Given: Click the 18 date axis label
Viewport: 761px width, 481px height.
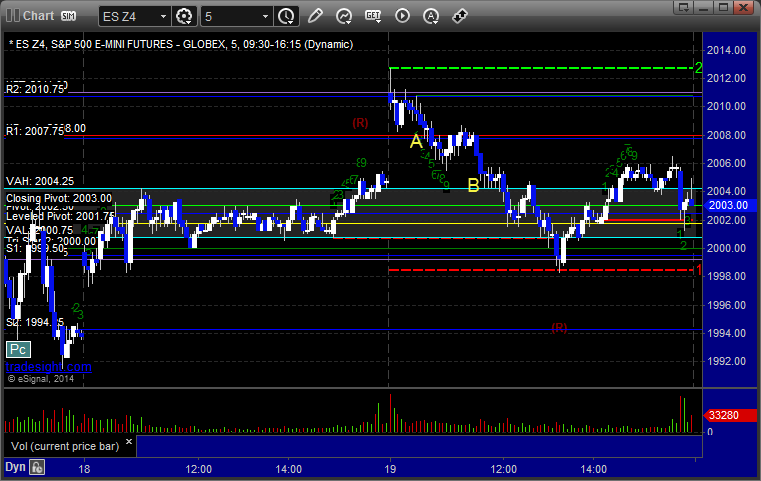Looking at the screenshot, I should coord(84,469).
